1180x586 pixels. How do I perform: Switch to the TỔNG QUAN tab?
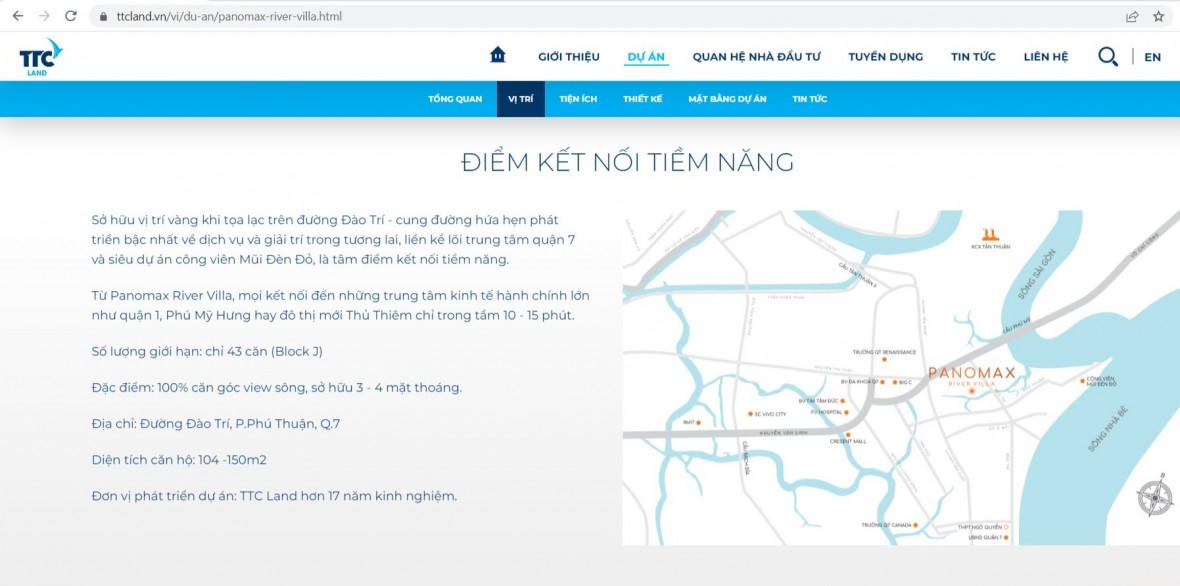tap(457, 98)
